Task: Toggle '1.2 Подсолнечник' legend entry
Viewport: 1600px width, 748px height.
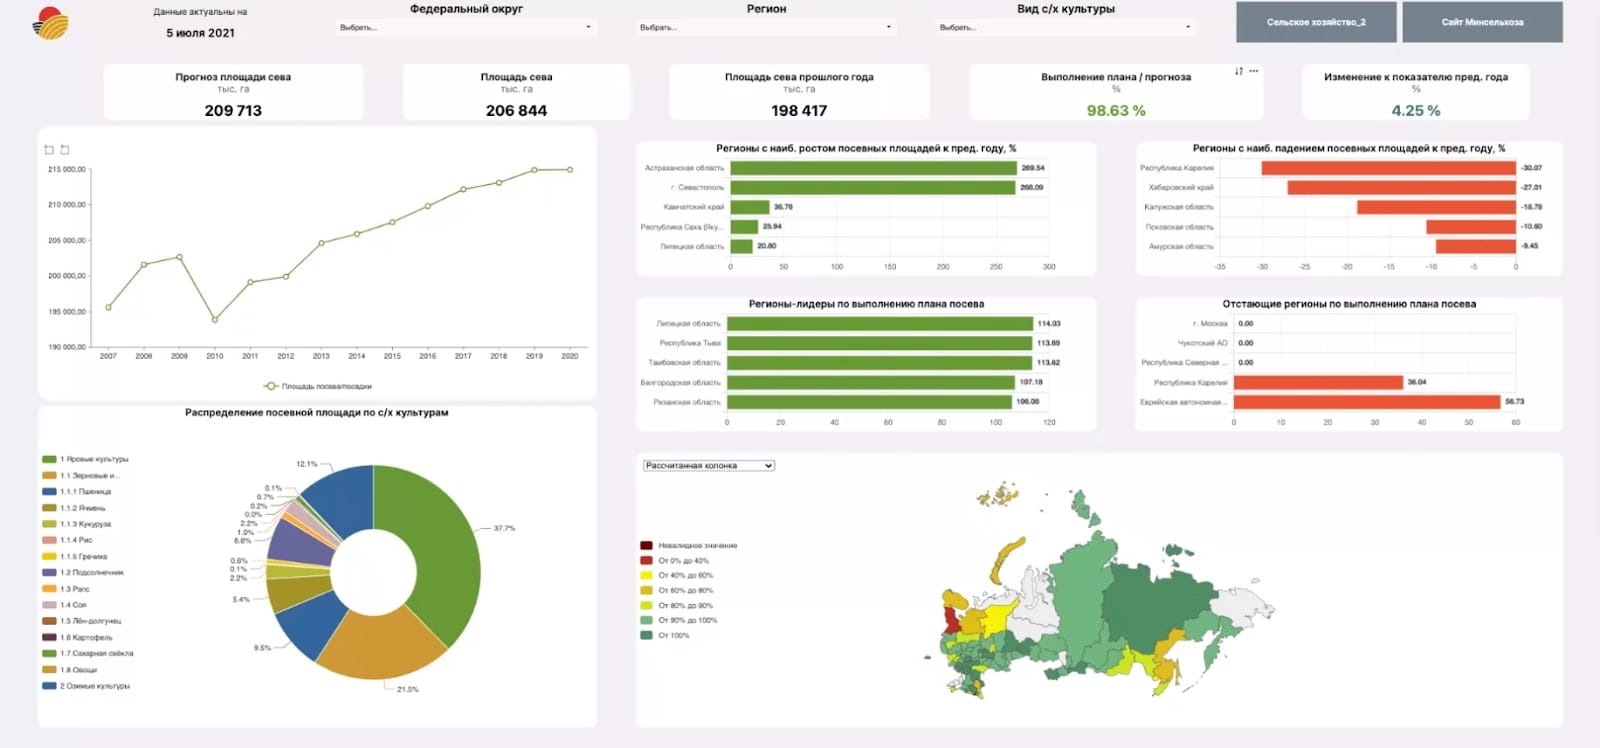Action: [83, 573]
